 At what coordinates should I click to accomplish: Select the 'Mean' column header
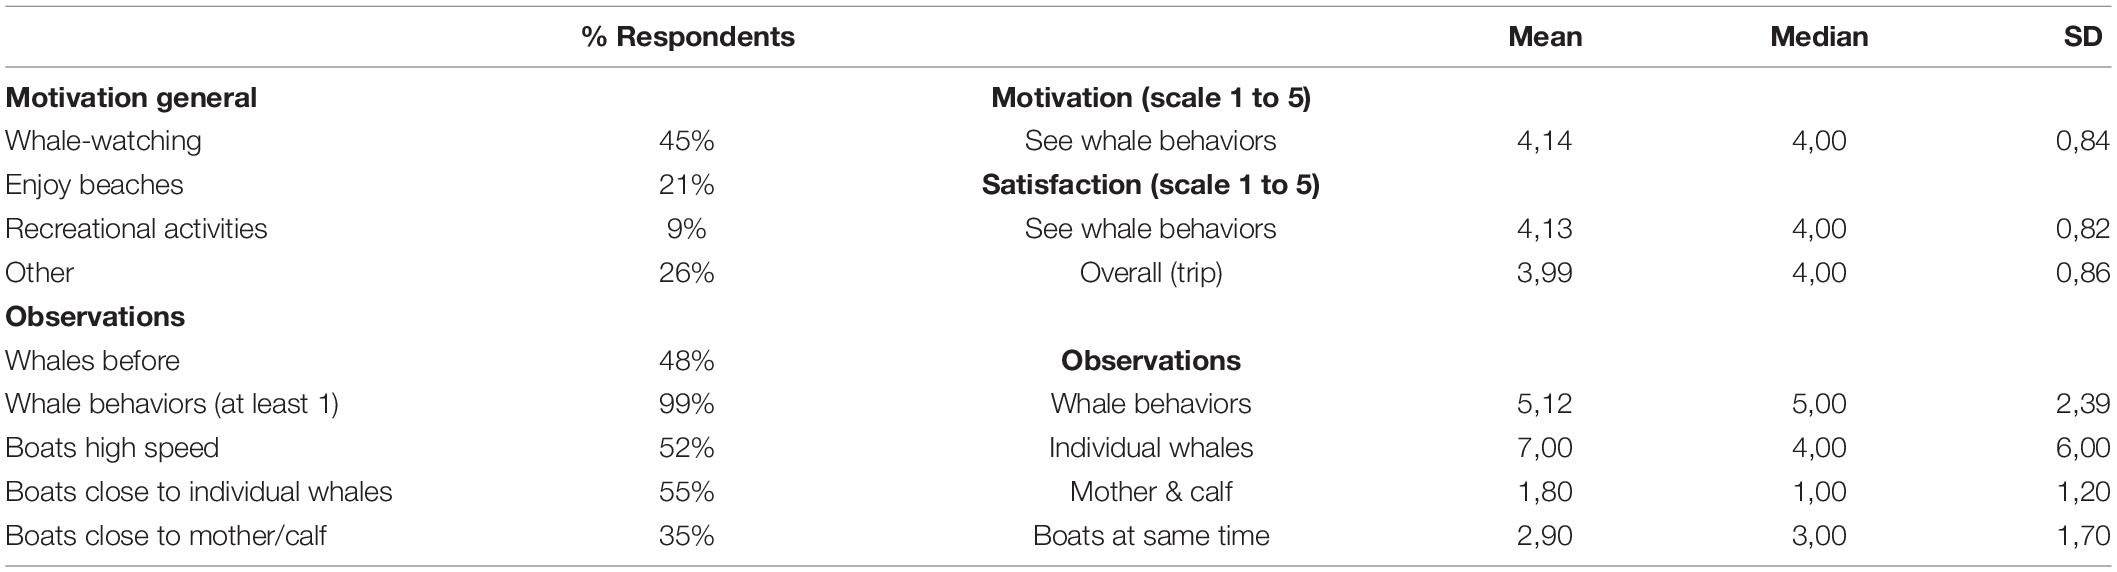(1545, 37)
